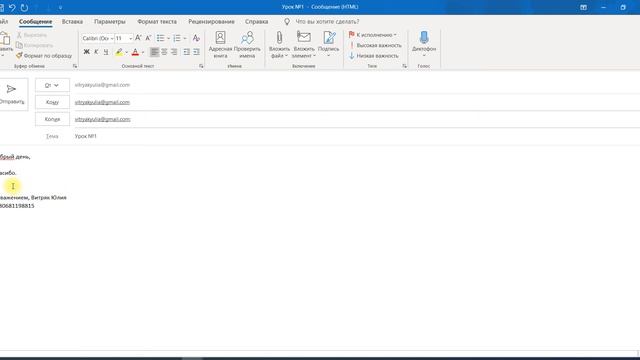Image resolution: width=640 pixels, height=360 pixels.
Task: Decrease font size with small A button
Action: [x=148, y=38]
